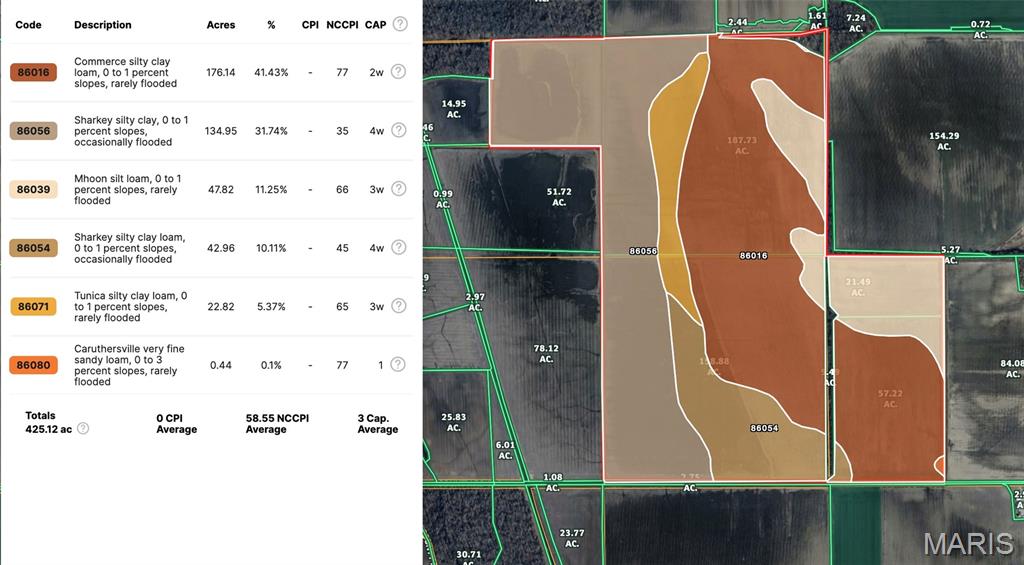This screenshot has height=565, width=1024.
Task: Click the Description column header
Action: pos(102,24)
